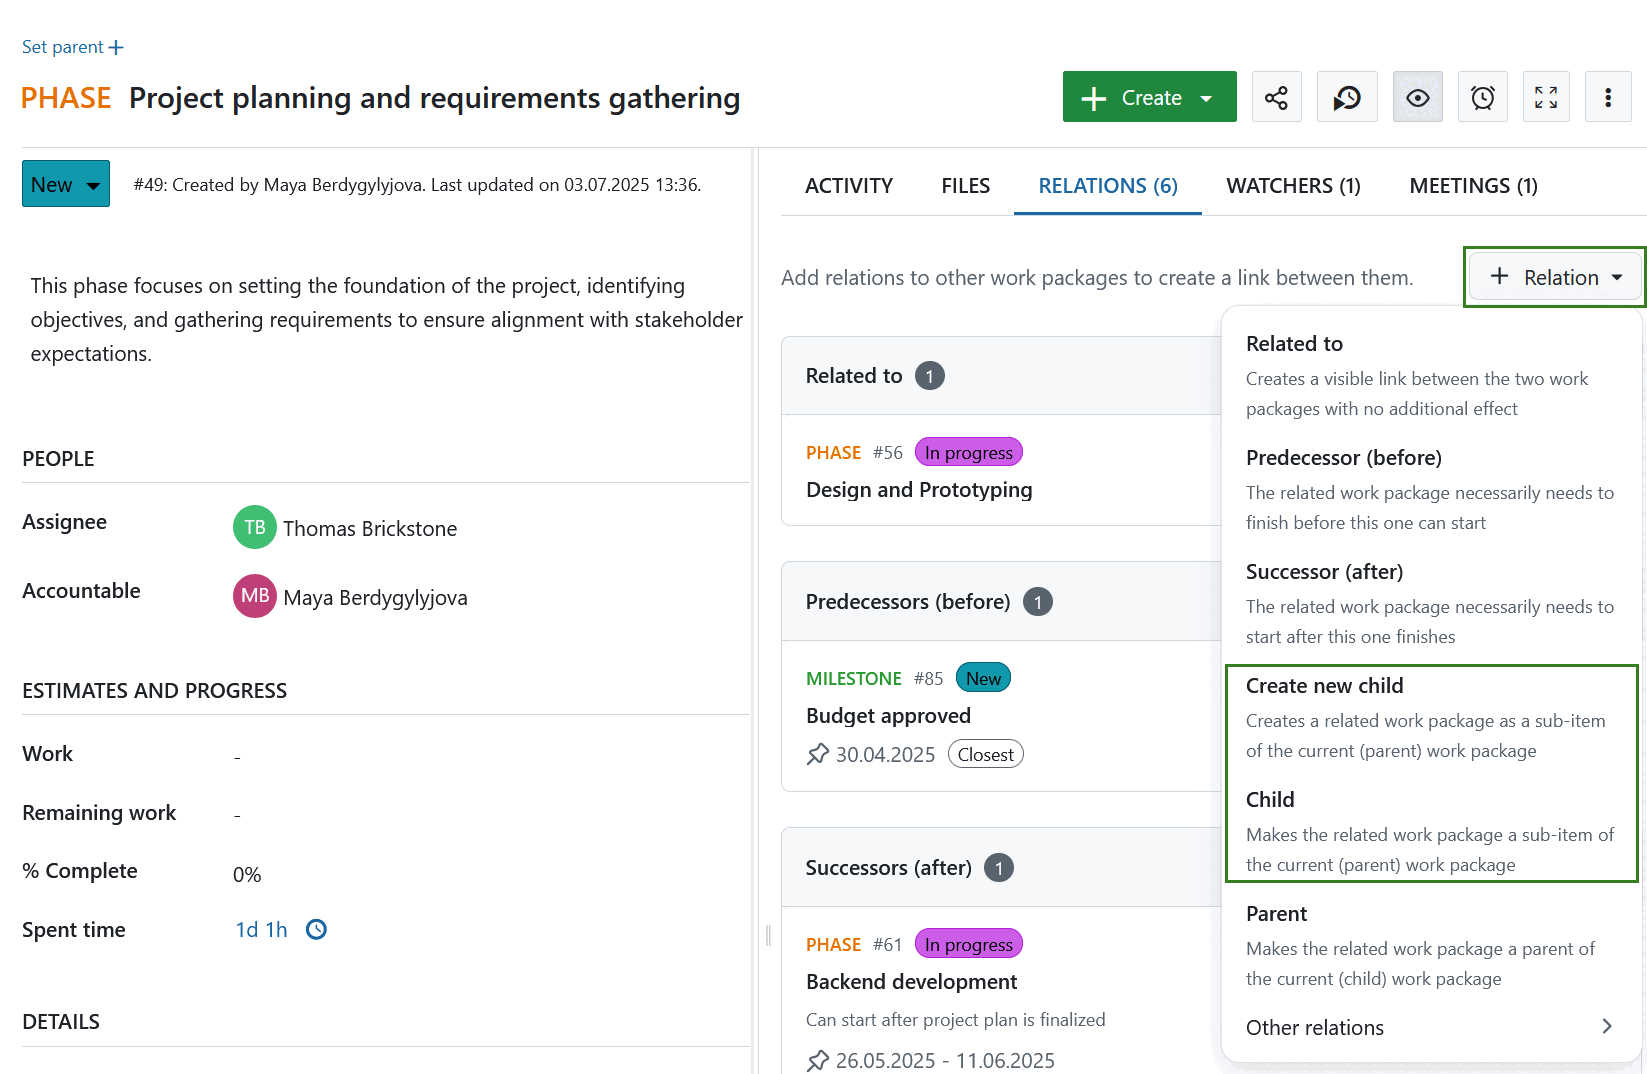Click the In progress status badge on Design and Prototyping
This screenshot has width=1647, height=1074.
tap(967, 452)
